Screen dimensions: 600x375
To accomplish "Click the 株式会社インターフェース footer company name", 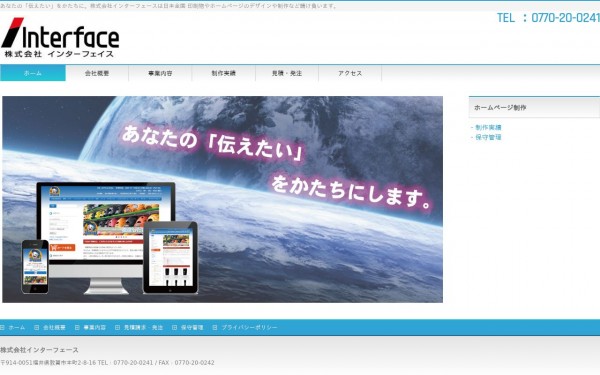I will 39,350.
